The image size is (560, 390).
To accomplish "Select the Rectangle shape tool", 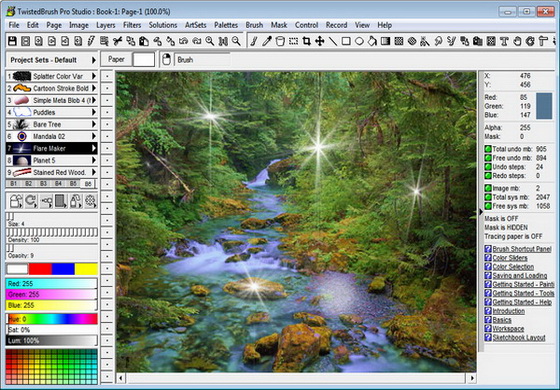I will click(x=346, y=41).
